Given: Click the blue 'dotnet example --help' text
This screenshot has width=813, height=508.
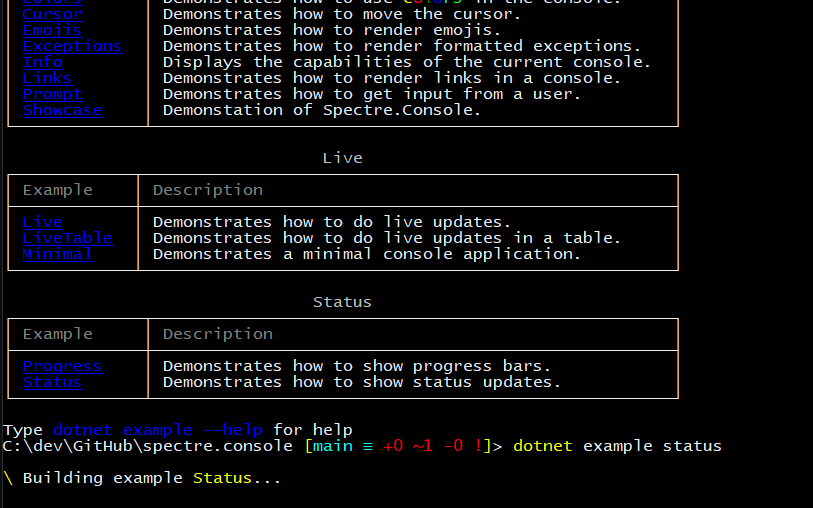Looking at the screenshot, I should coord(158,430).
